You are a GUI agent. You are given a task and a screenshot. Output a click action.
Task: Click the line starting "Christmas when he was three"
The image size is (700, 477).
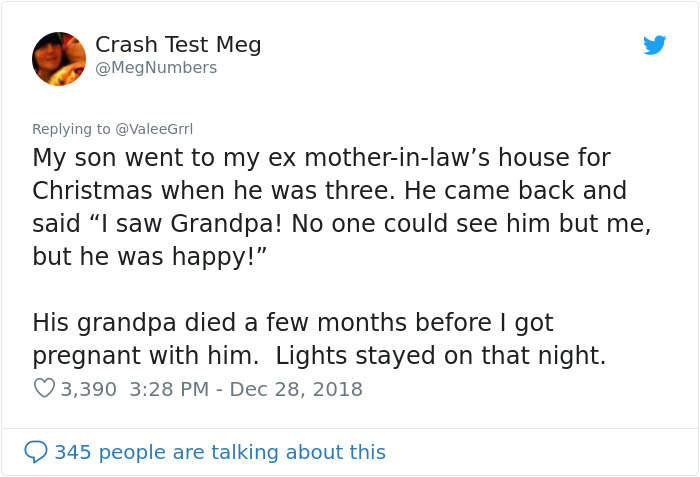click(329, 190)
